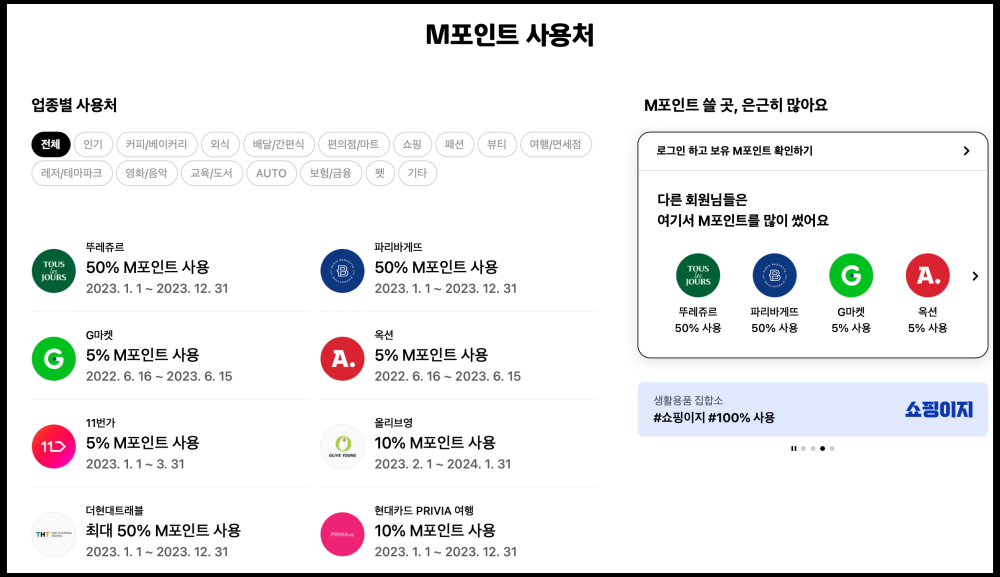The height and width of the screenshot is (577, 1000).
Task: Open 파리바게뜨 50% M포인트 사용 offer
Action: click(x=459, y=268)
